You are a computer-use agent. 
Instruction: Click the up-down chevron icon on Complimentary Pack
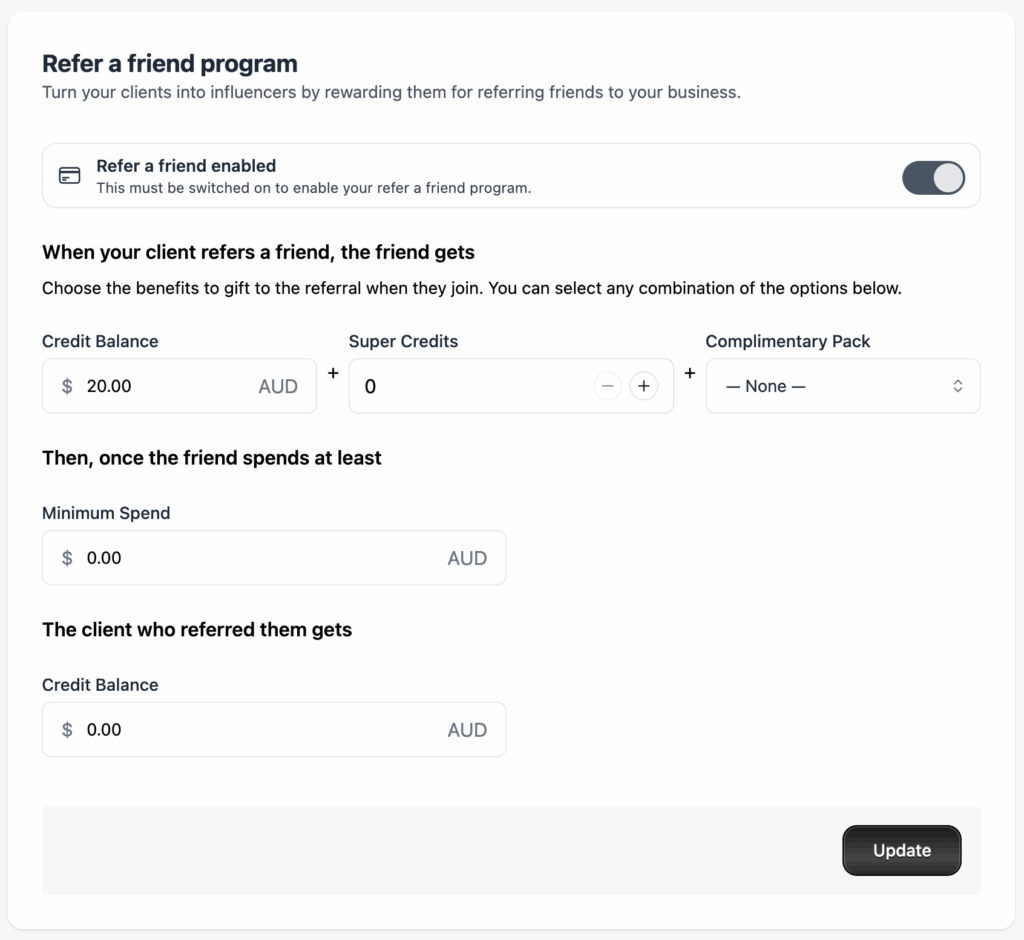[957, 386]
